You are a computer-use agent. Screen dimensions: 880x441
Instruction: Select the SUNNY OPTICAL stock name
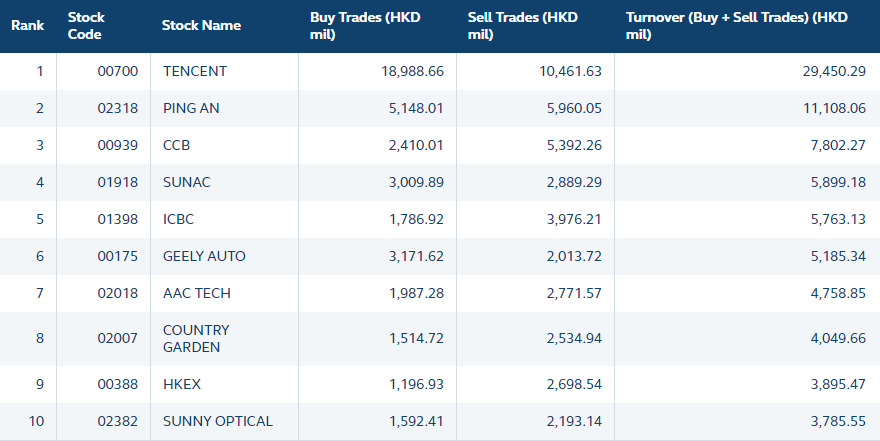(217, 421)
